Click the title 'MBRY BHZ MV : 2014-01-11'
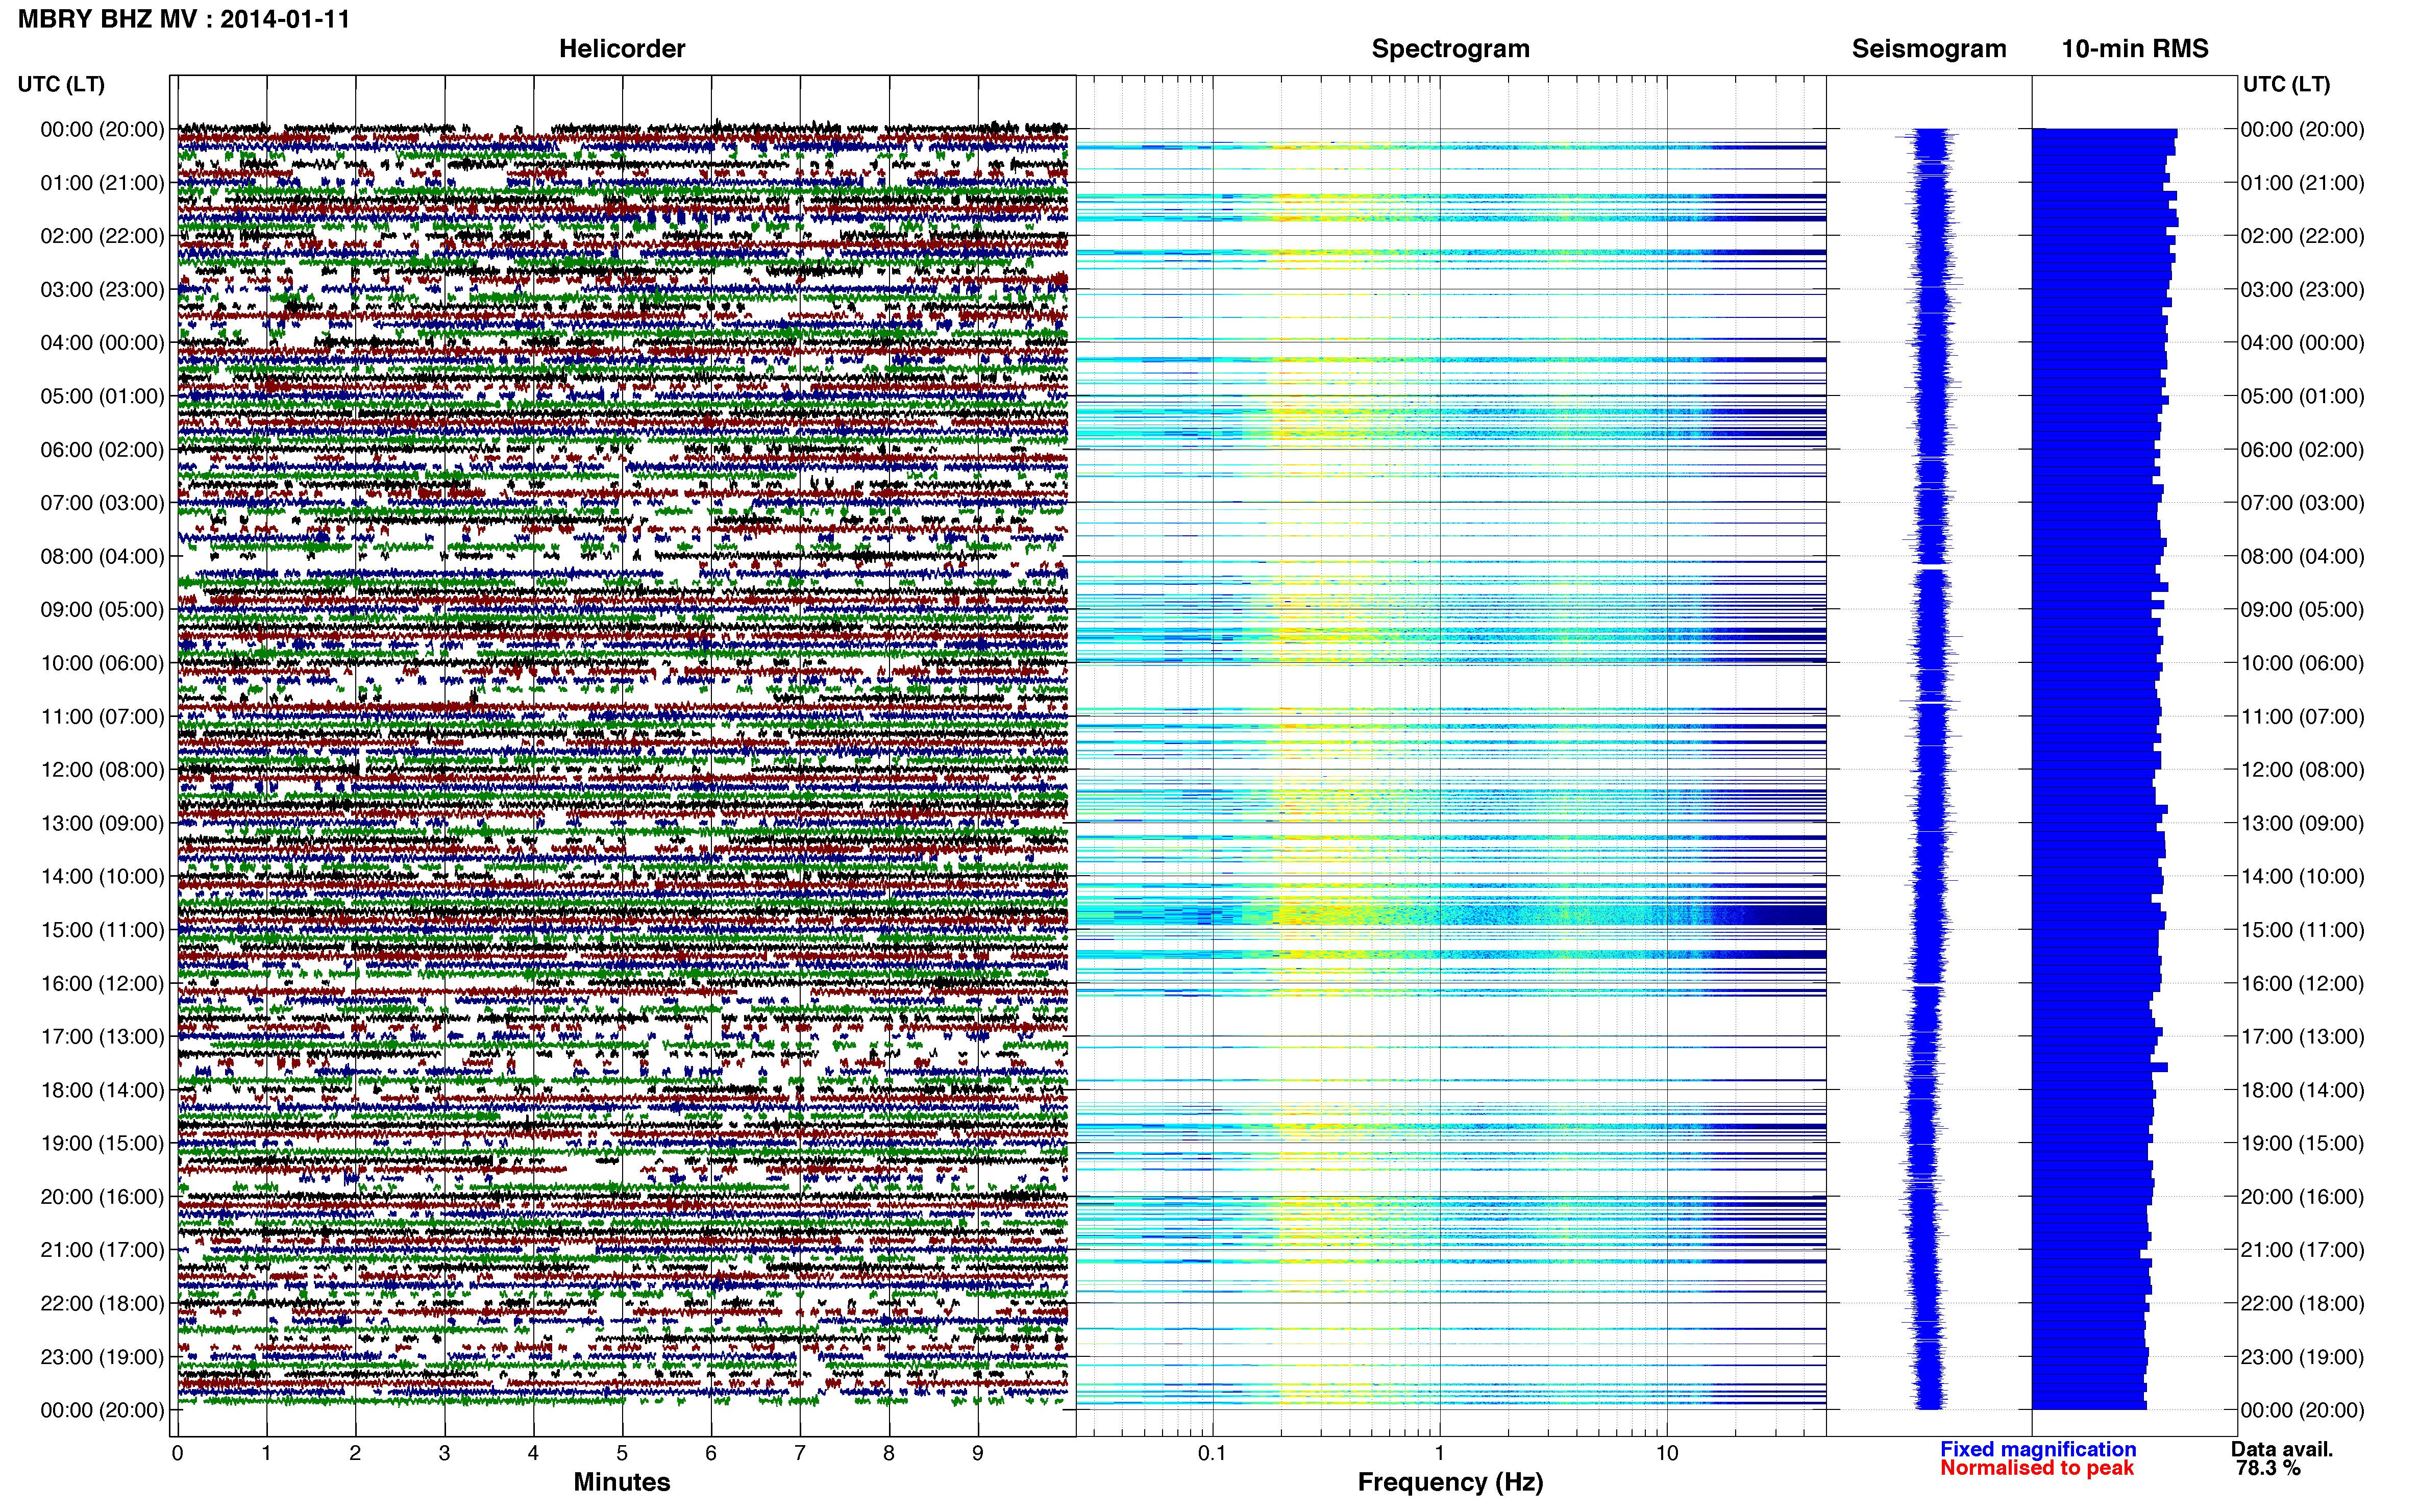2419x1512 pixels. [184, 19]
